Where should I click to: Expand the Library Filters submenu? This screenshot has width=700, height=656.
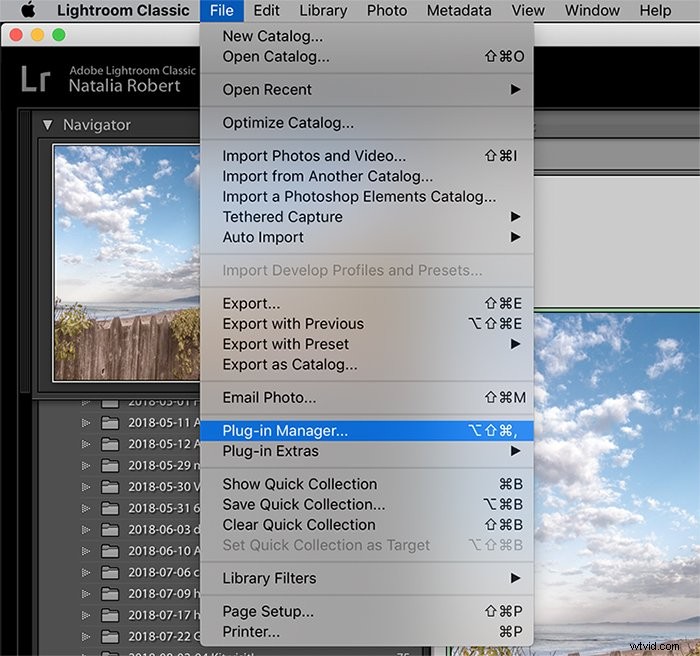(367, 578)
